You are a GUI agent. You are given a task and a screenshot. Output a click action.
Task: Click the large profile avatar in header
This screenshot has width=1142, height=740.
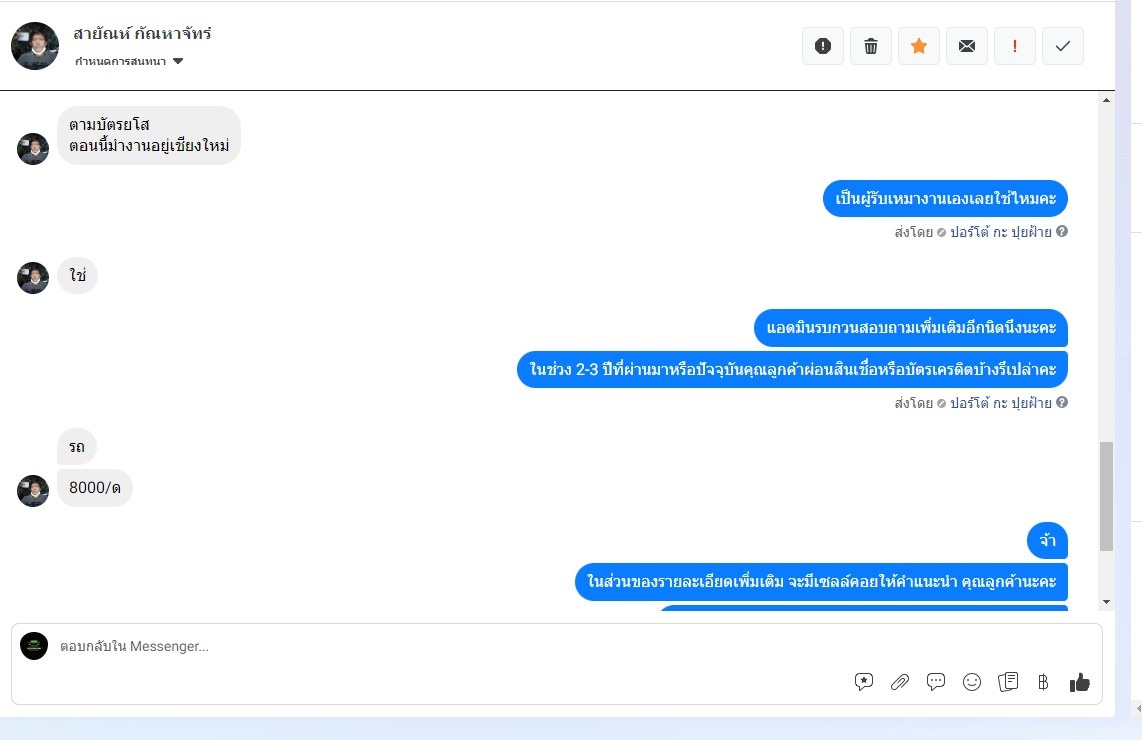coord(35,46)
